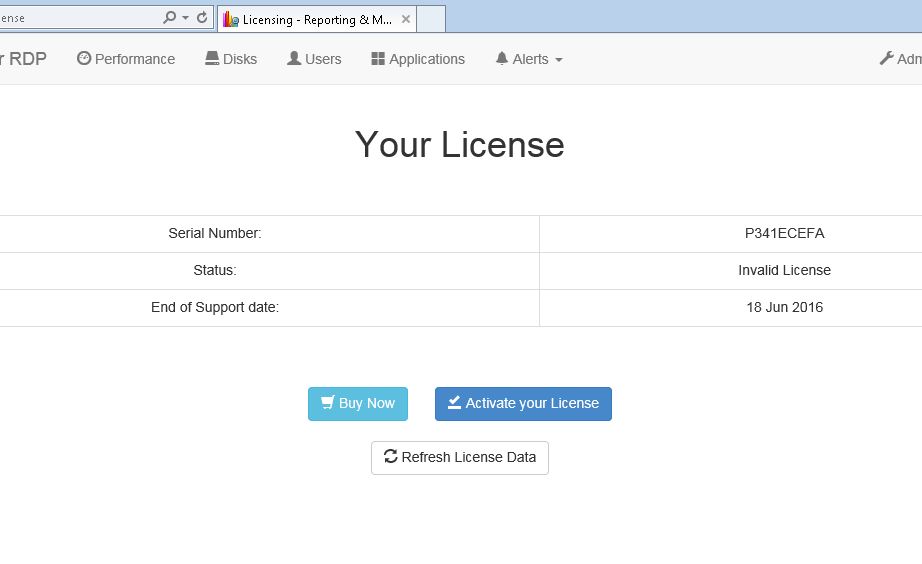Click the browser address field
This screenshot has width=922, height=564.
(79, 18)
